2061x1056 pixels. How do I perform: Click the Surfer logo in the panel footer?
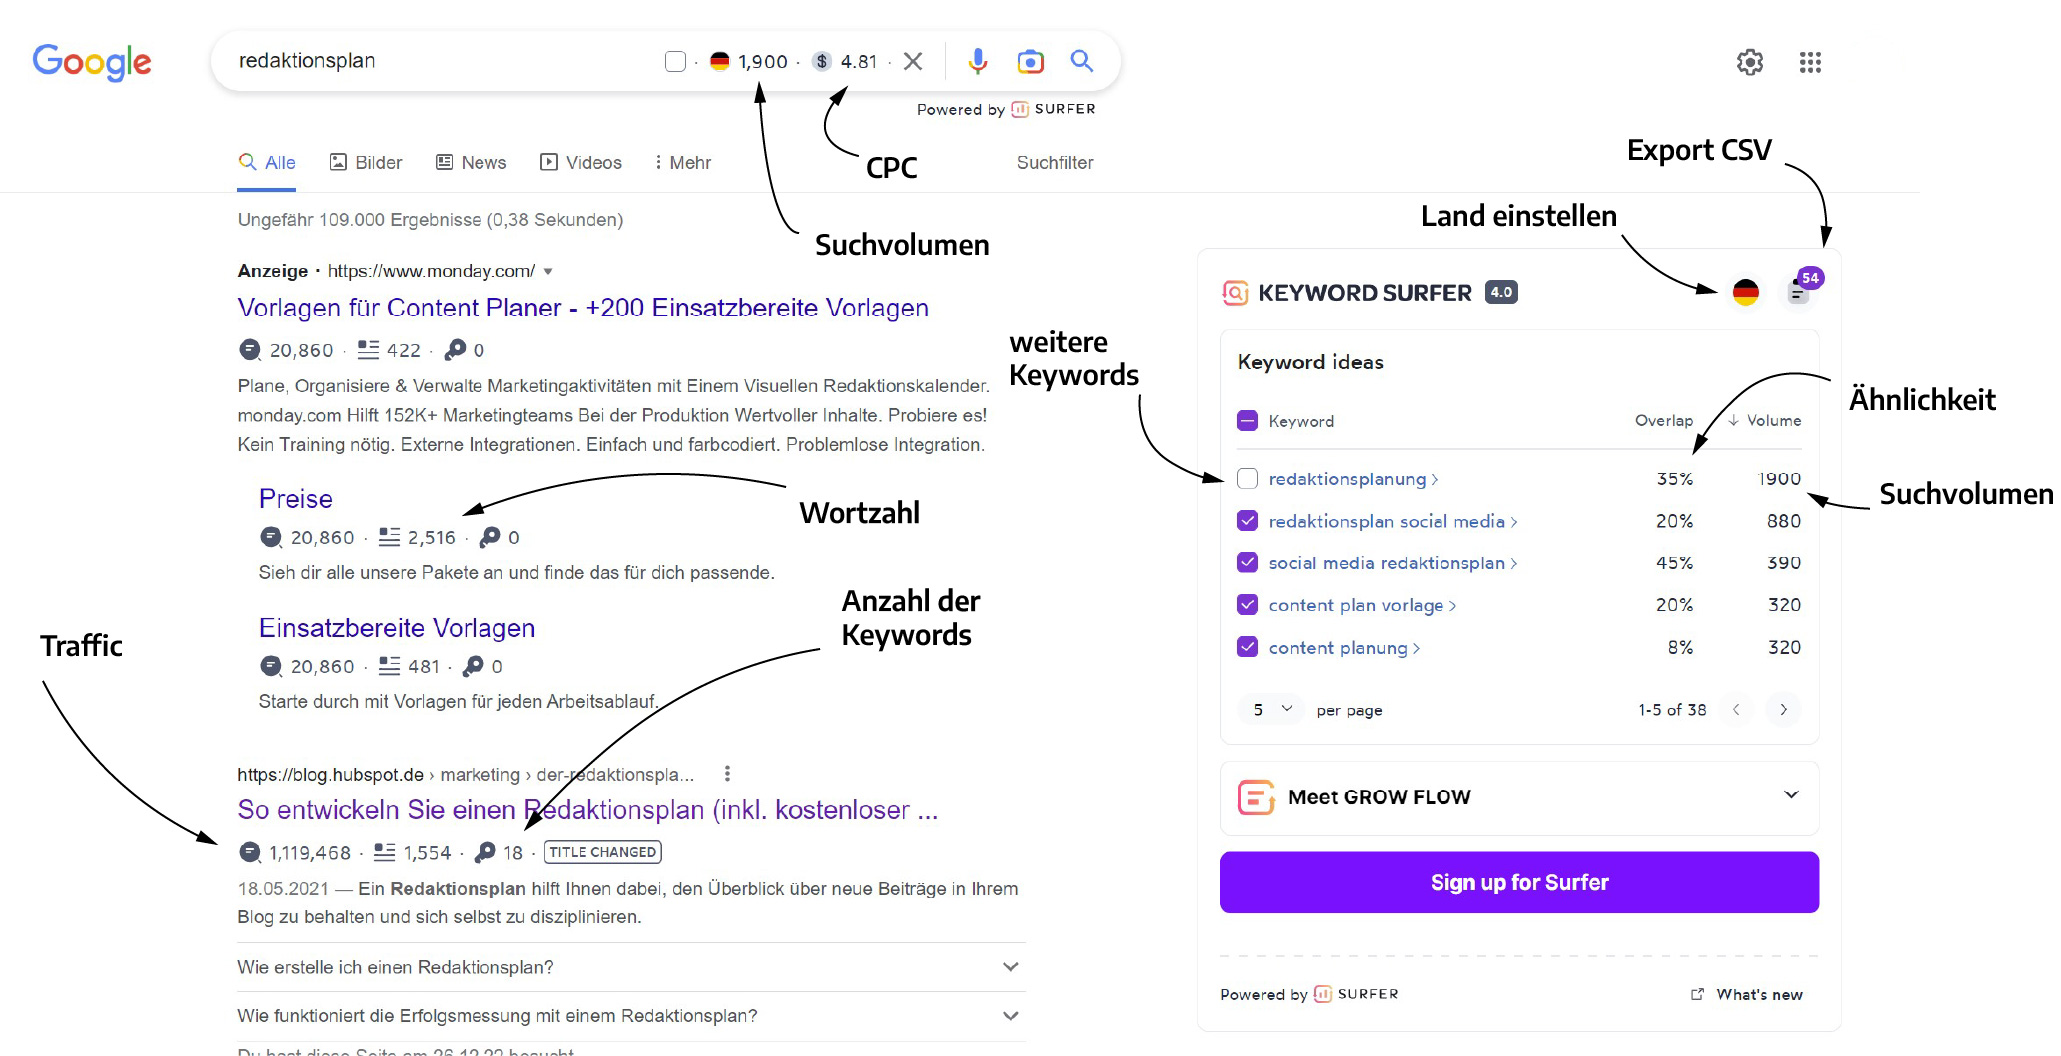(1357, 994)
